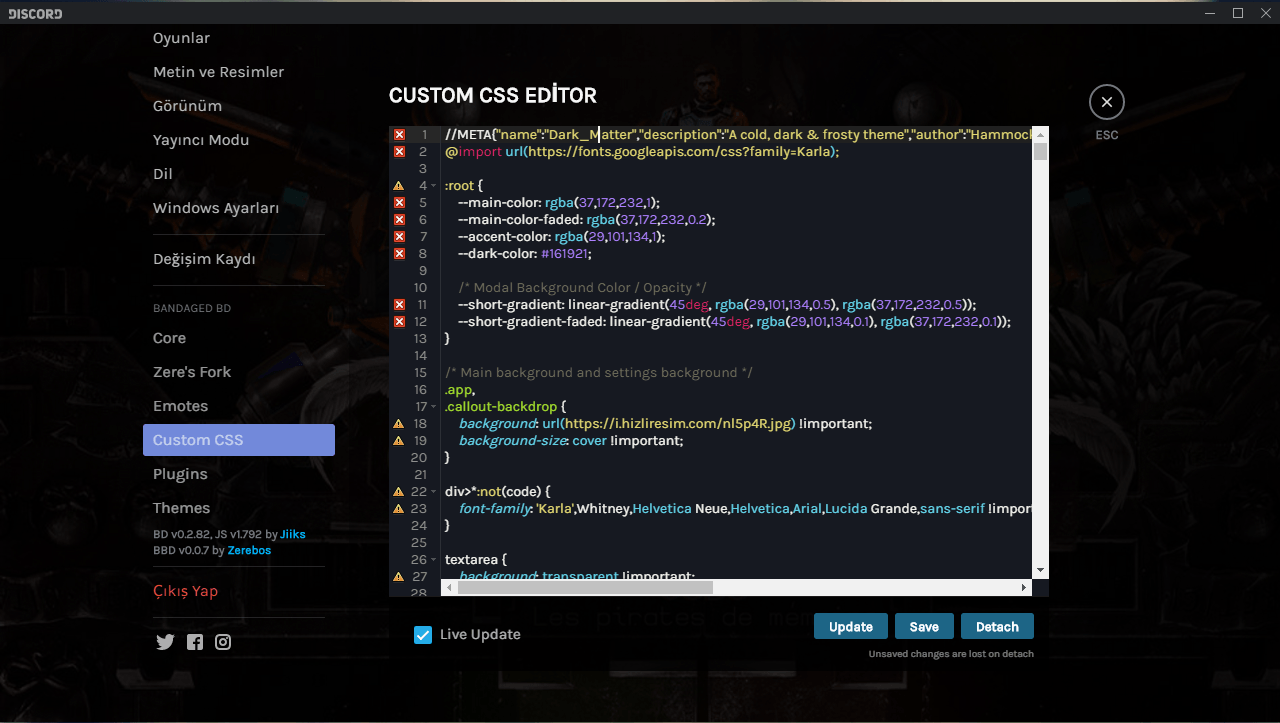Open the Instagram social icon in sidebar
Screen dimensions: 1280x723
click(223, 642)
